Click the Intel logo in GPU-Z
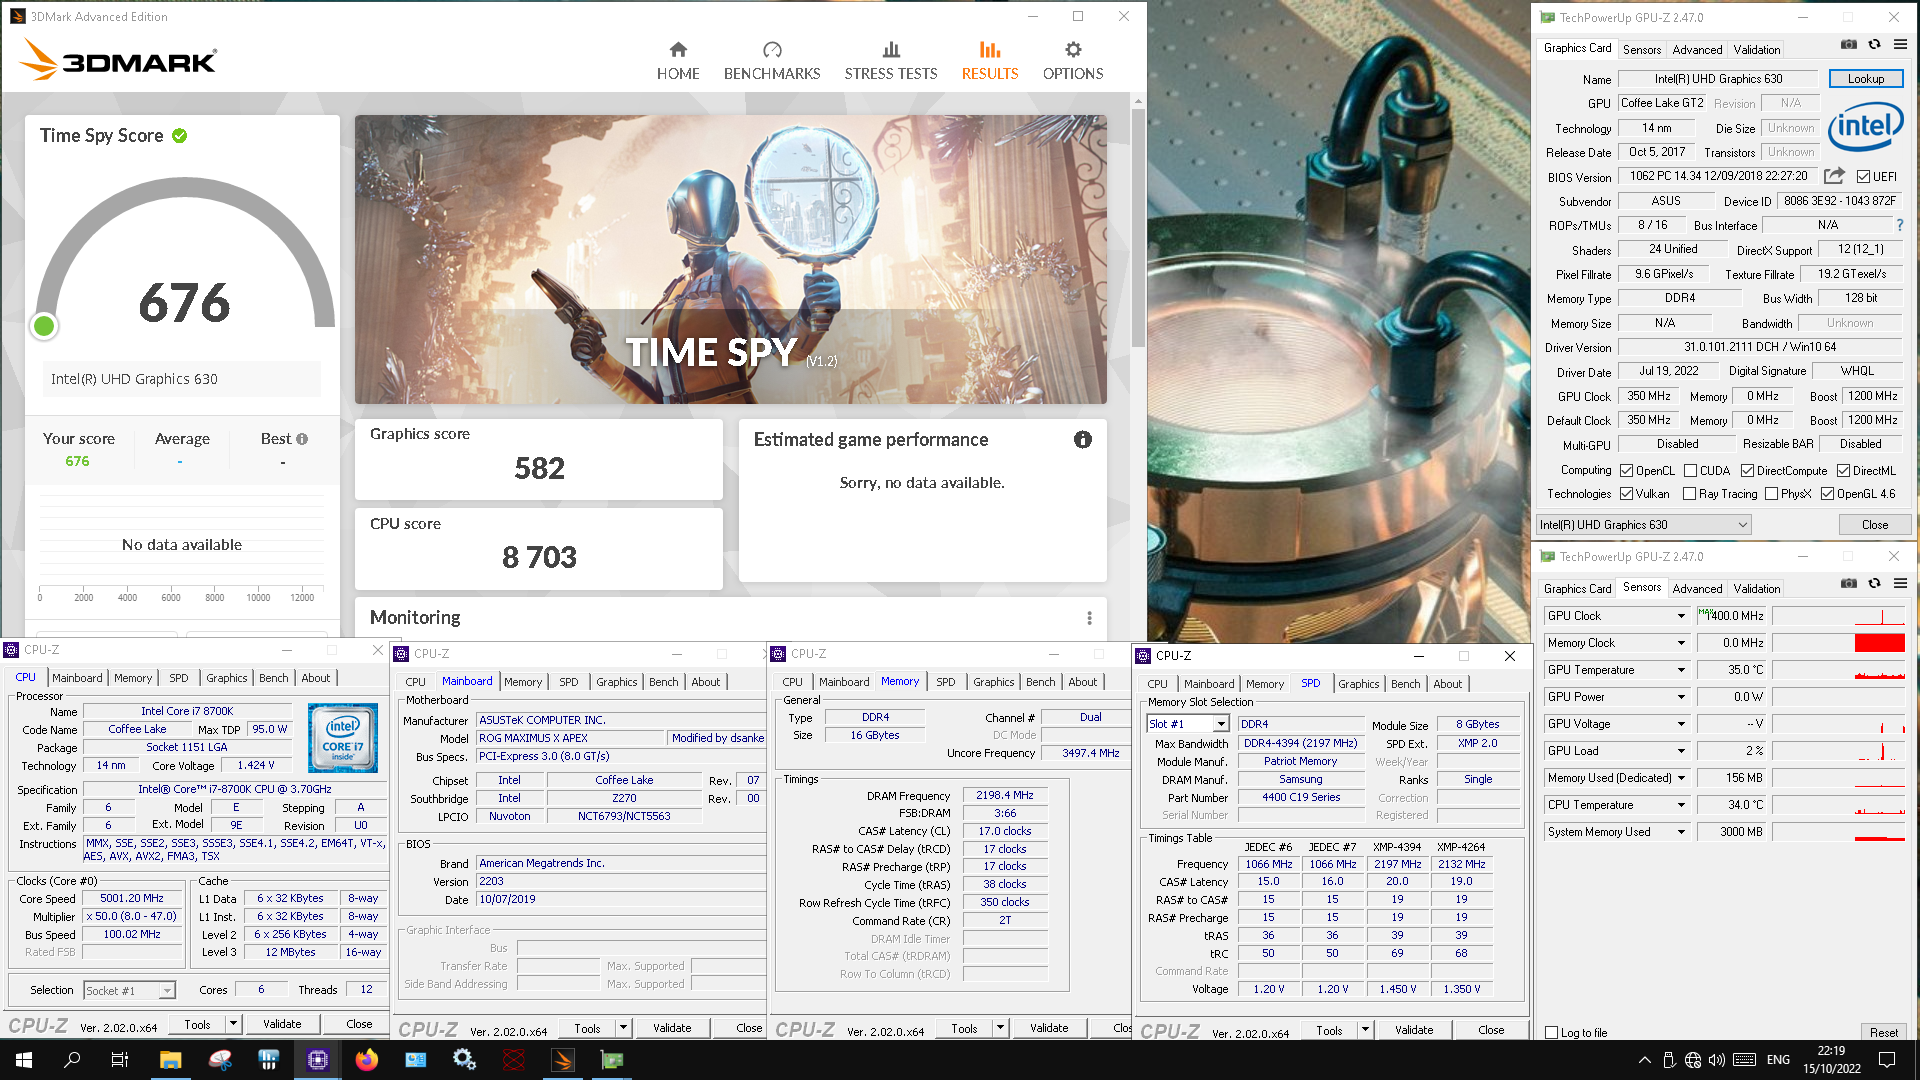 click(x=1865, y=127)
